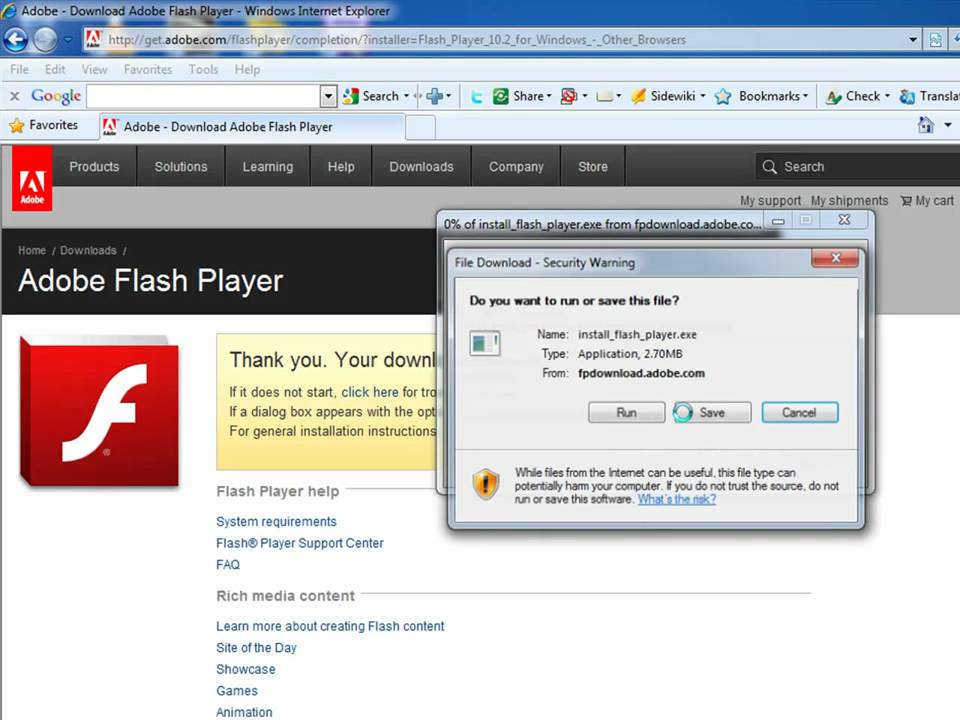Click the red Adobe logo
Screen dimensions: 960x720
pos(32,178)
